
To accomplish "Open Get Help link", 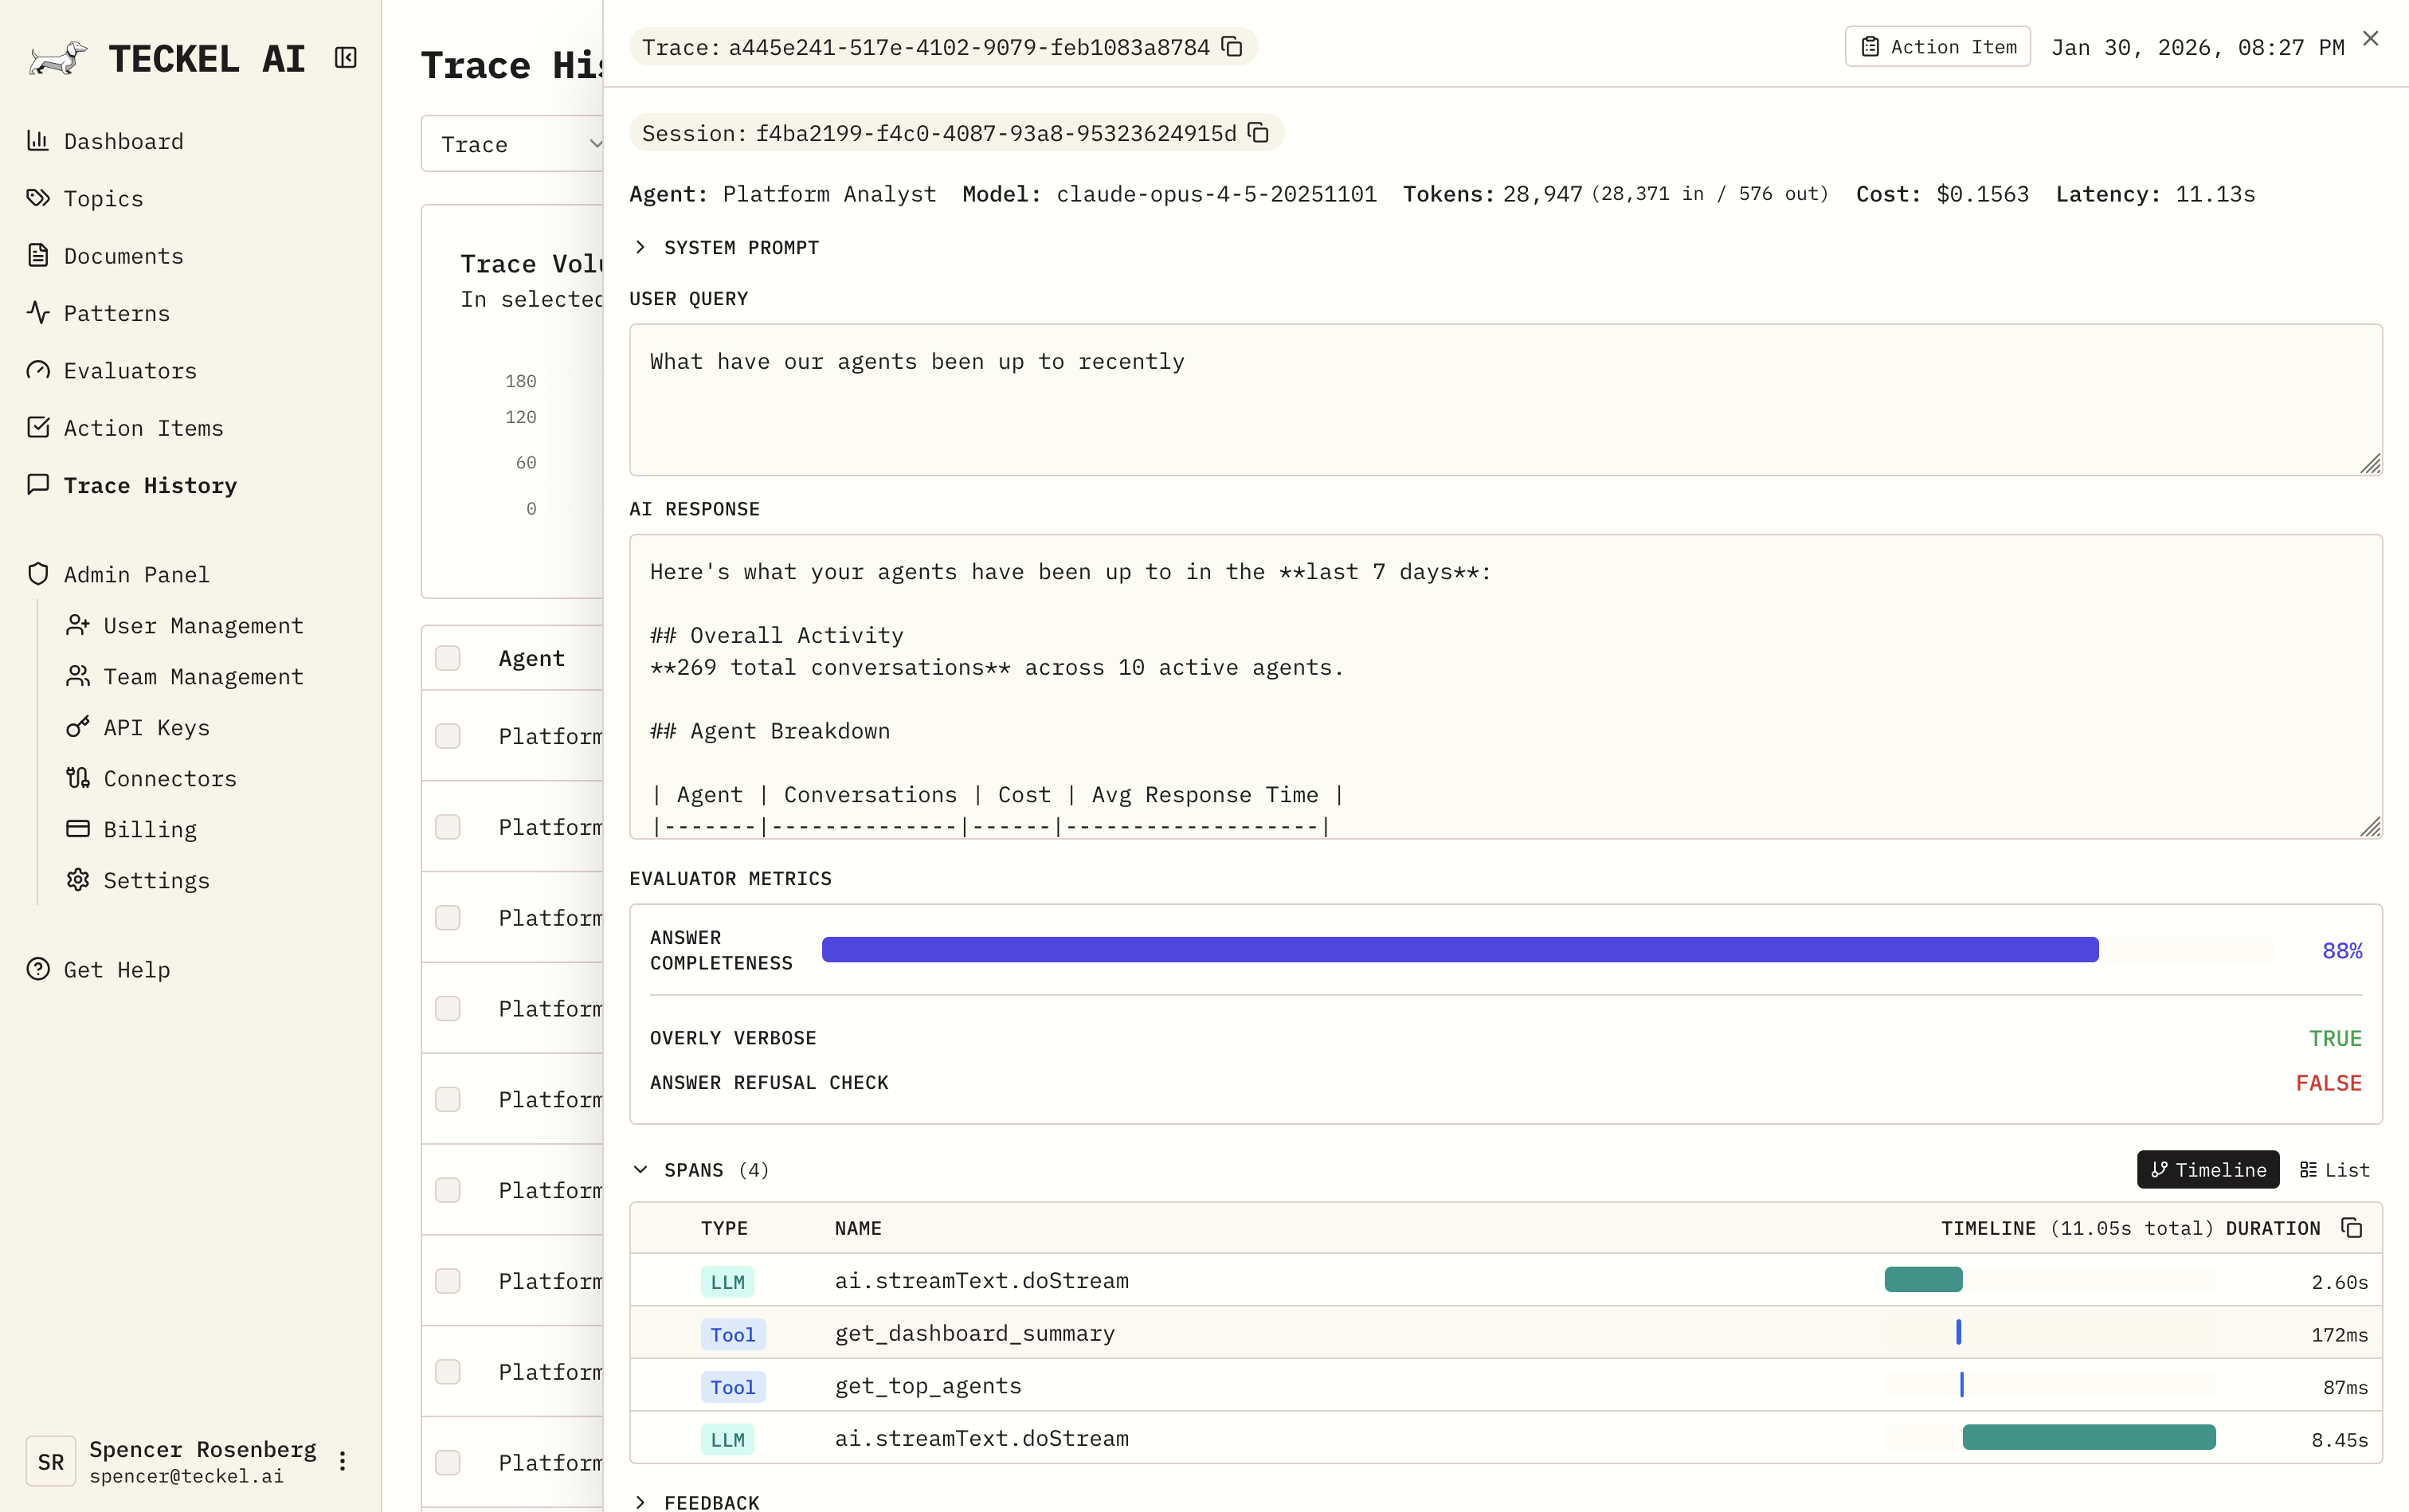I will click(116, 969).
